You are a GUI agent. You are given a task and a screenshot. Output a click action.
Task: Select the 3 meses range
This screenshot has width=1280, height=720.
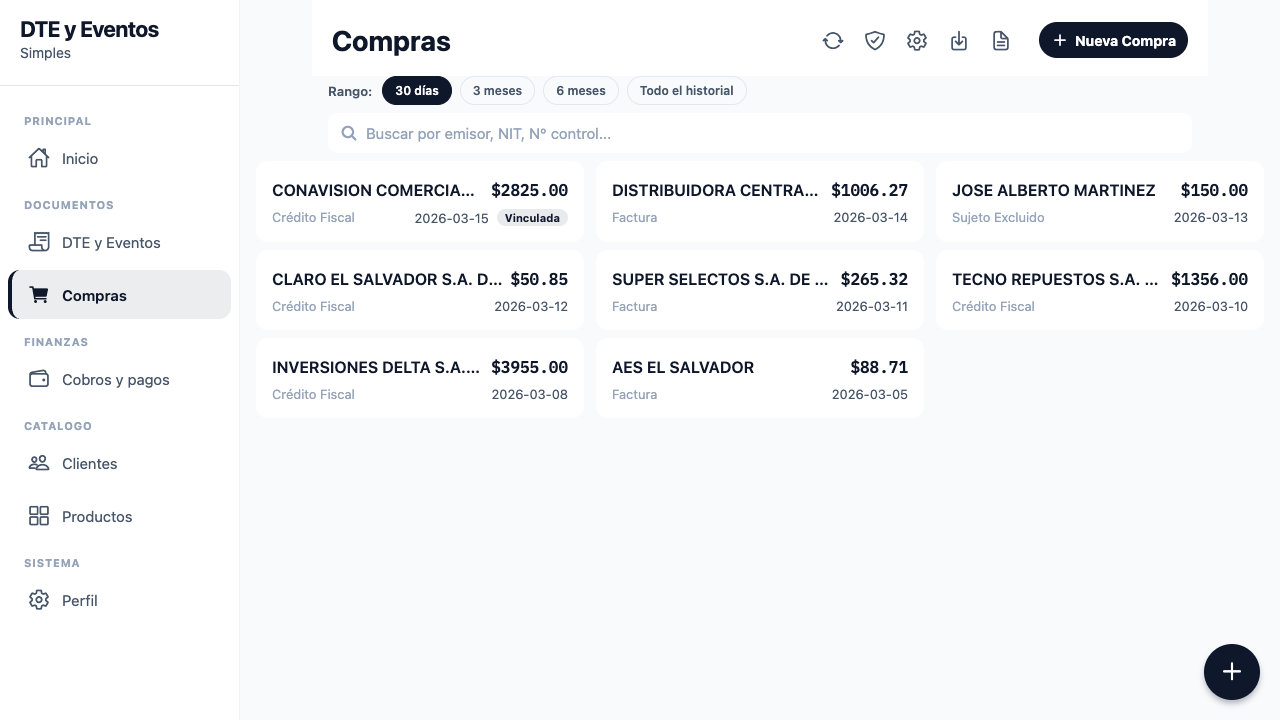[x=497, y=91]
